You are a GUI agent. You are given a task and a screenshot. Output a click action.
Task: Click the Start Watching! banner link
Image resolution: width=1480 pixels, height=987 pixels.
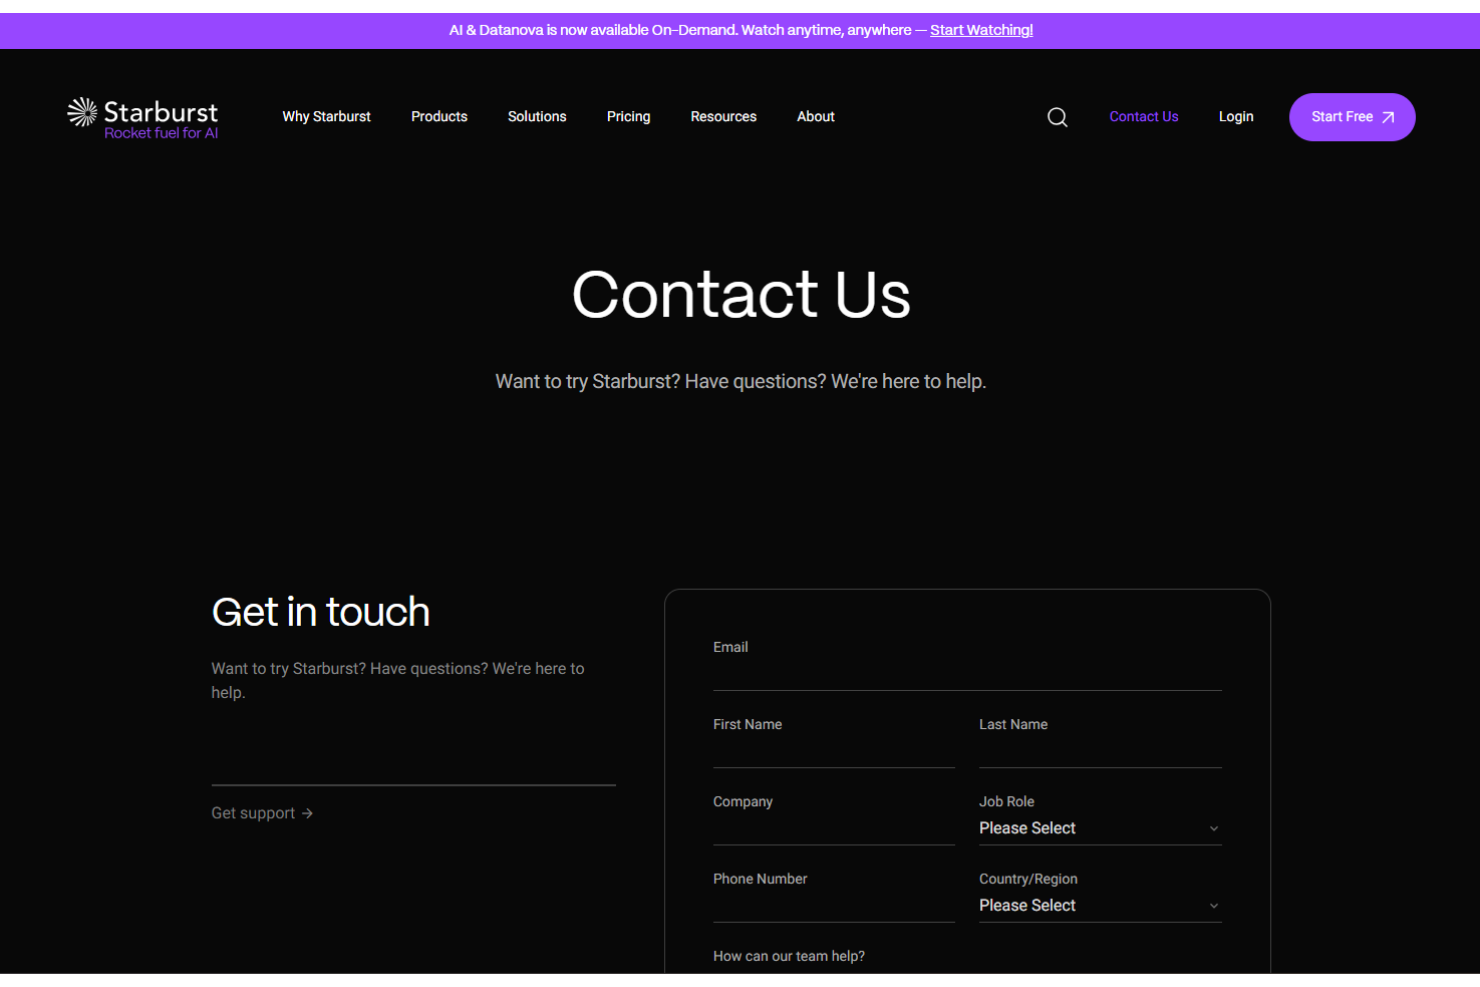tap(981, 30)
